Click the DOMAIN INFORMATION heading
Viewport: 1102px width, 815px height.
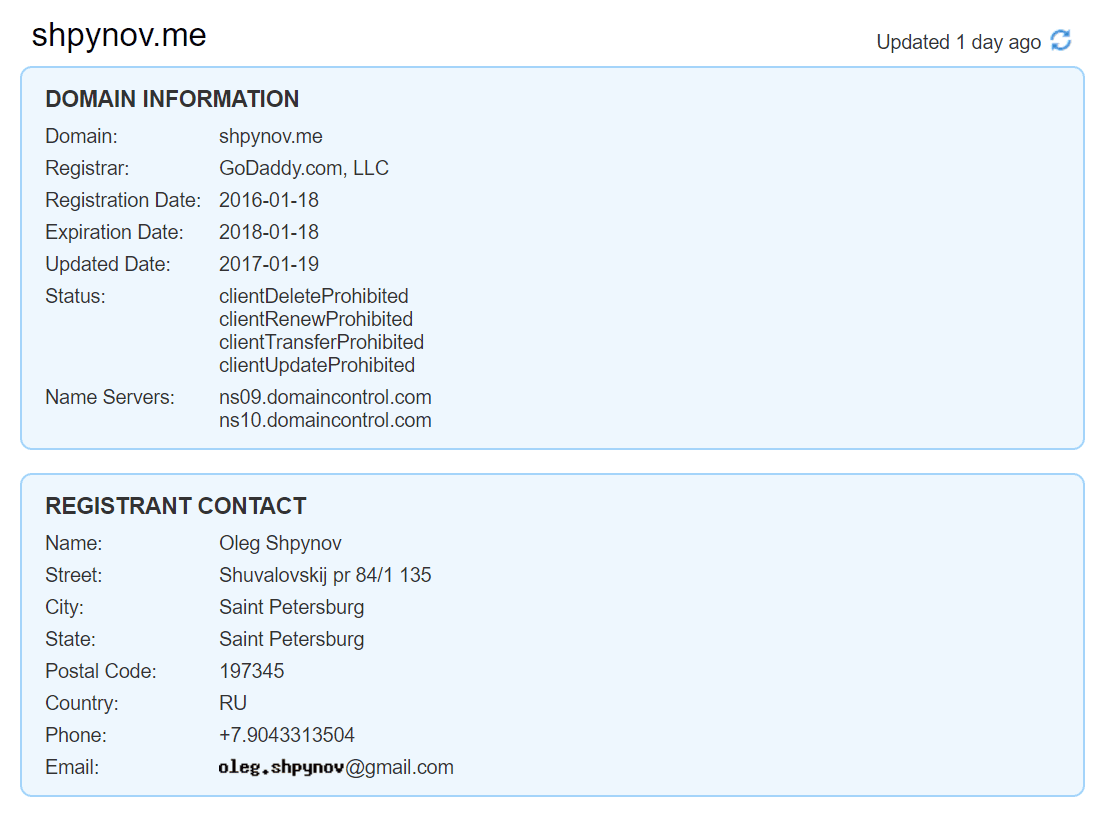(172, 99)
